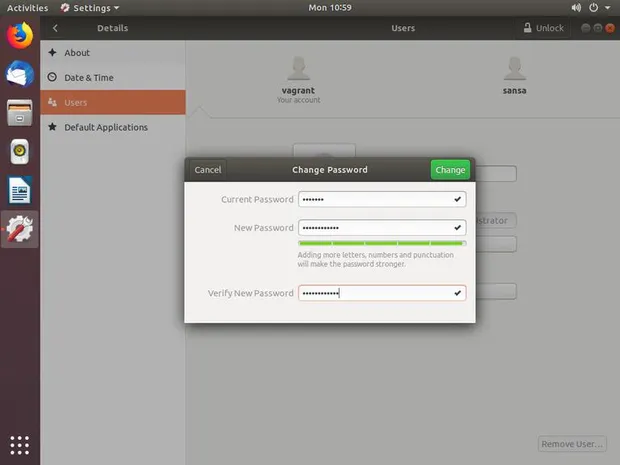
Task: Select the vagrant user avatar
Action: pos(299,68)
